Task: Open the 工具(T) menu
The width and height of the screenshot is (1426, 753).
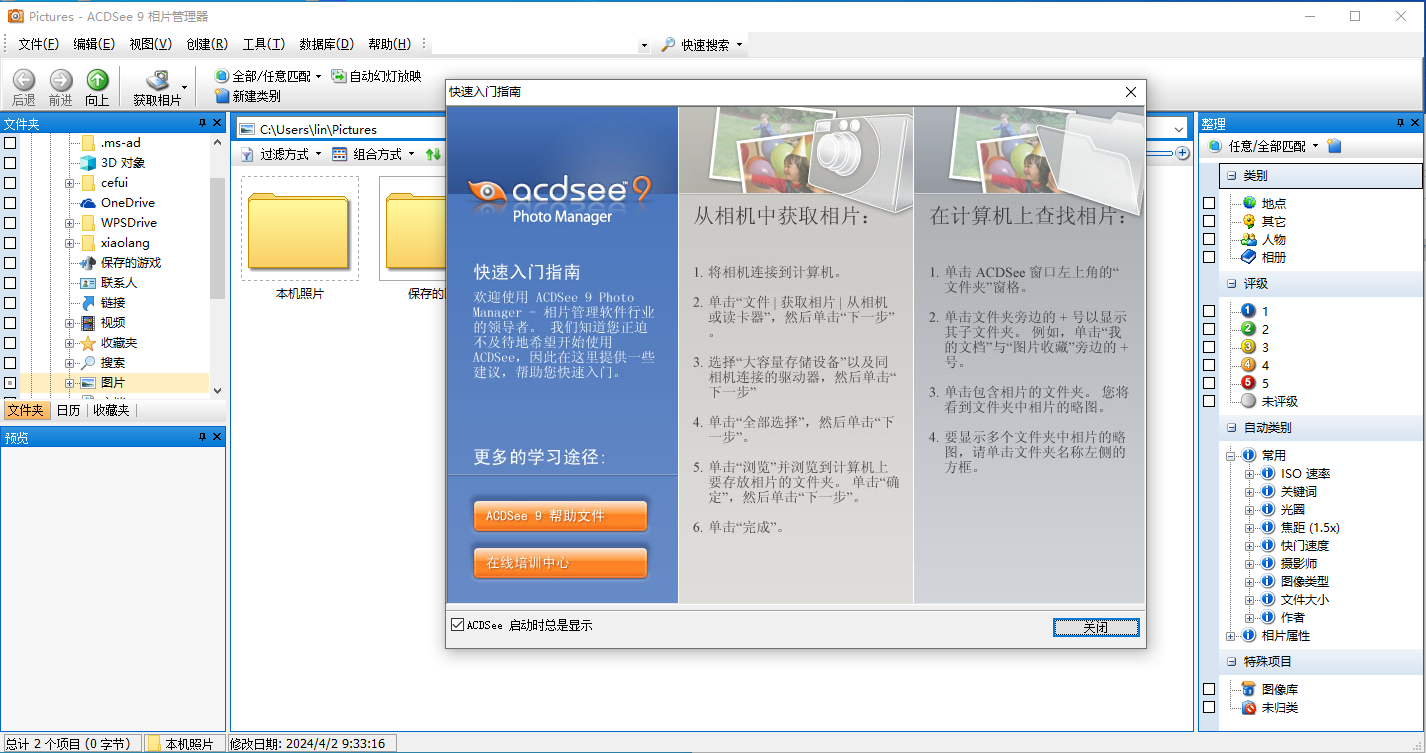Action: [263, 44]
